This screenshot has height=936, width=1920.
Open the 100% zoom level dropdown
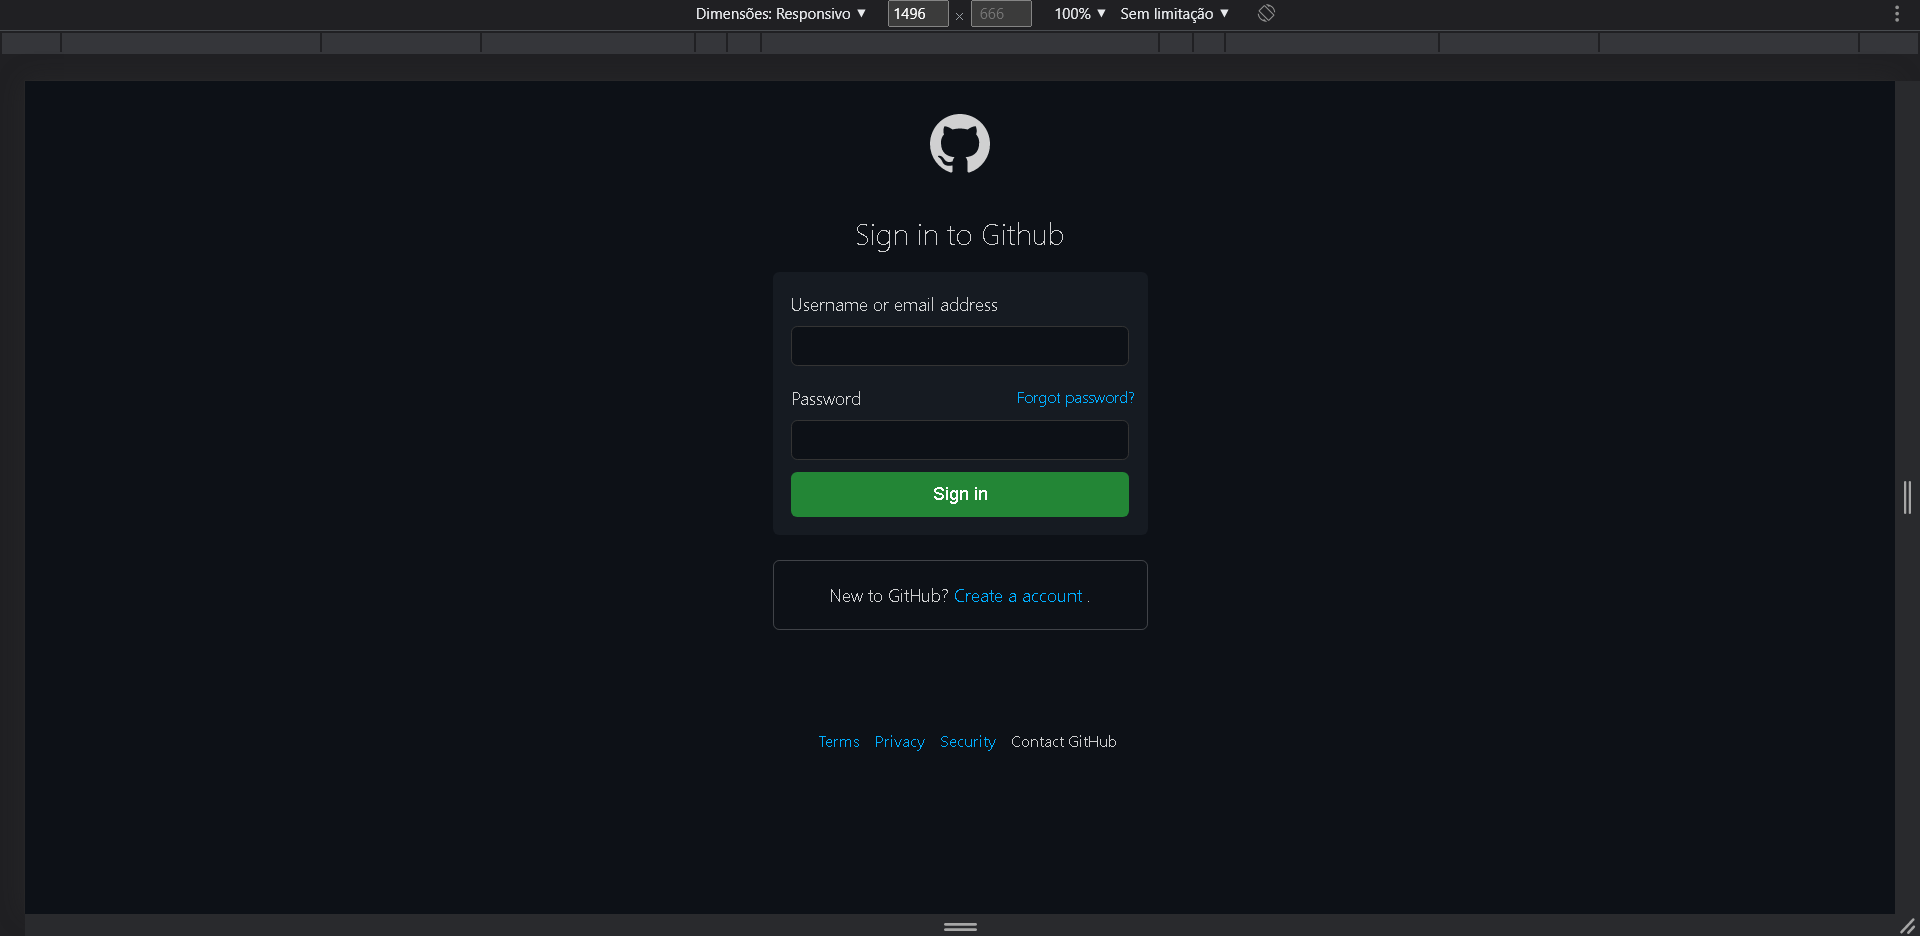tap(1078, 13)
